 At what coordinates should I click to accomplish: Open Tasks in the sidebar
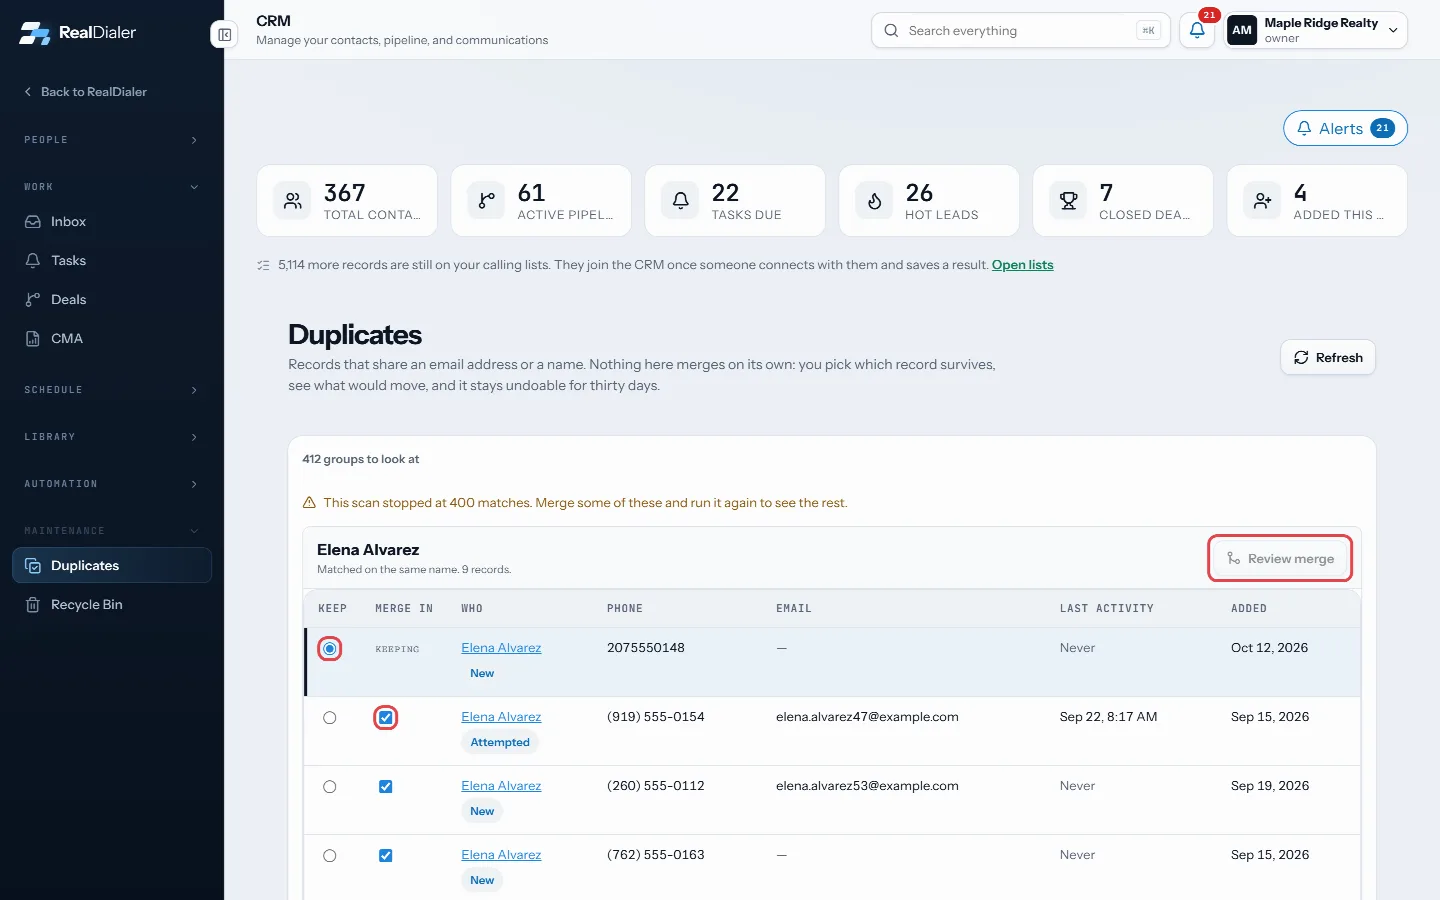112,261
